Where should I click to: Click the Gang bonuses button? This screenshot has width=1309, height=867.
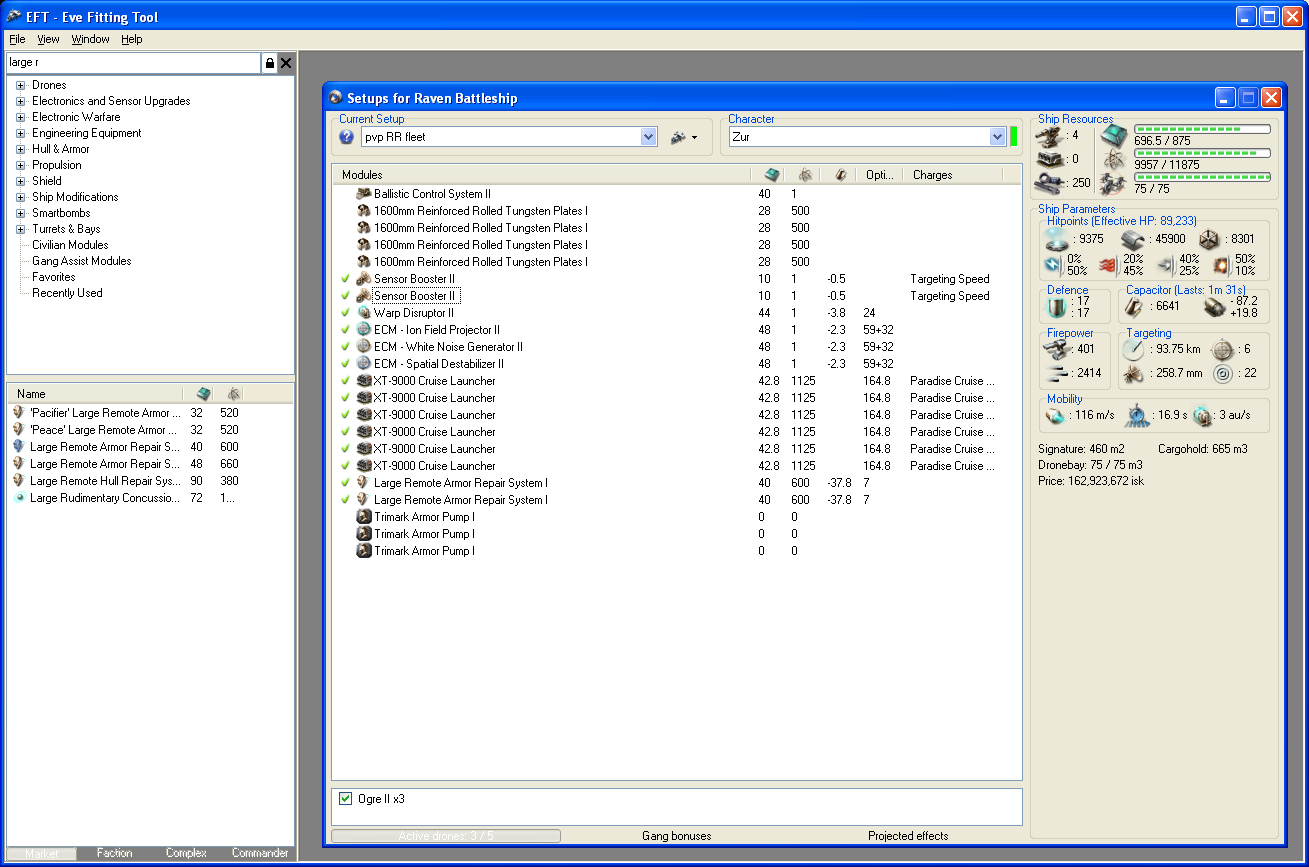[677, 836]
